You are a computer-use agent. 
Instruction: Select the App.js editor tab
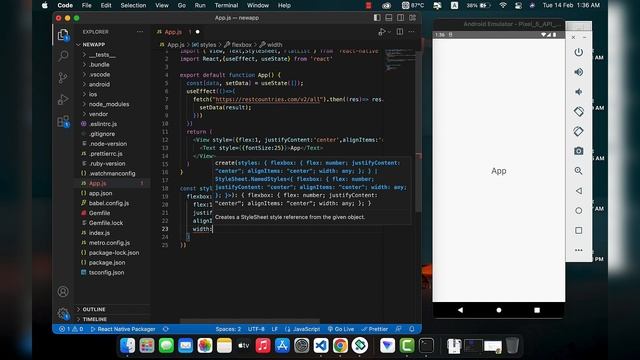pos(178,32)
